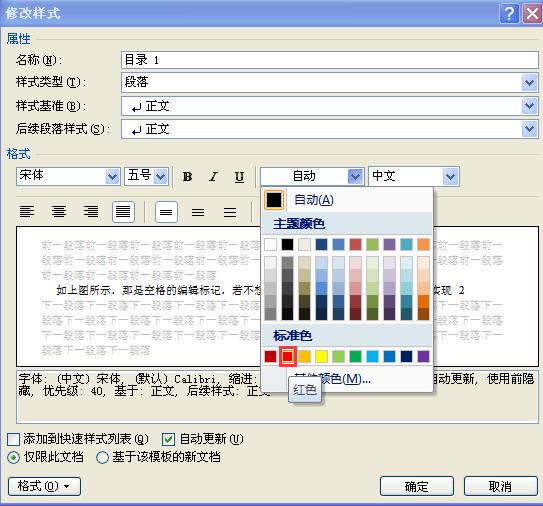Pick orange theme color swatch top row
Screen dimensions: 543x506
pyautogui.click(x=424, y=245)
